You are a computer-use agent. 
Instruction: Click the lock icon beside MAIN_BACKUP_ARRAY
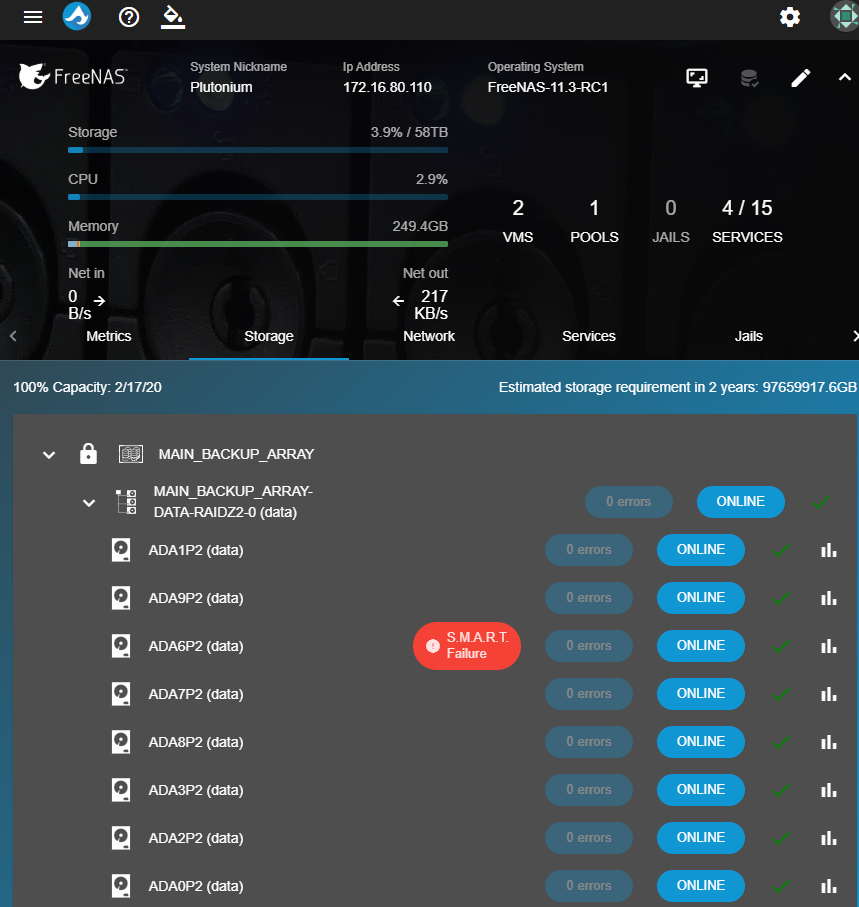pyautogui.click(x=88, y=454)
